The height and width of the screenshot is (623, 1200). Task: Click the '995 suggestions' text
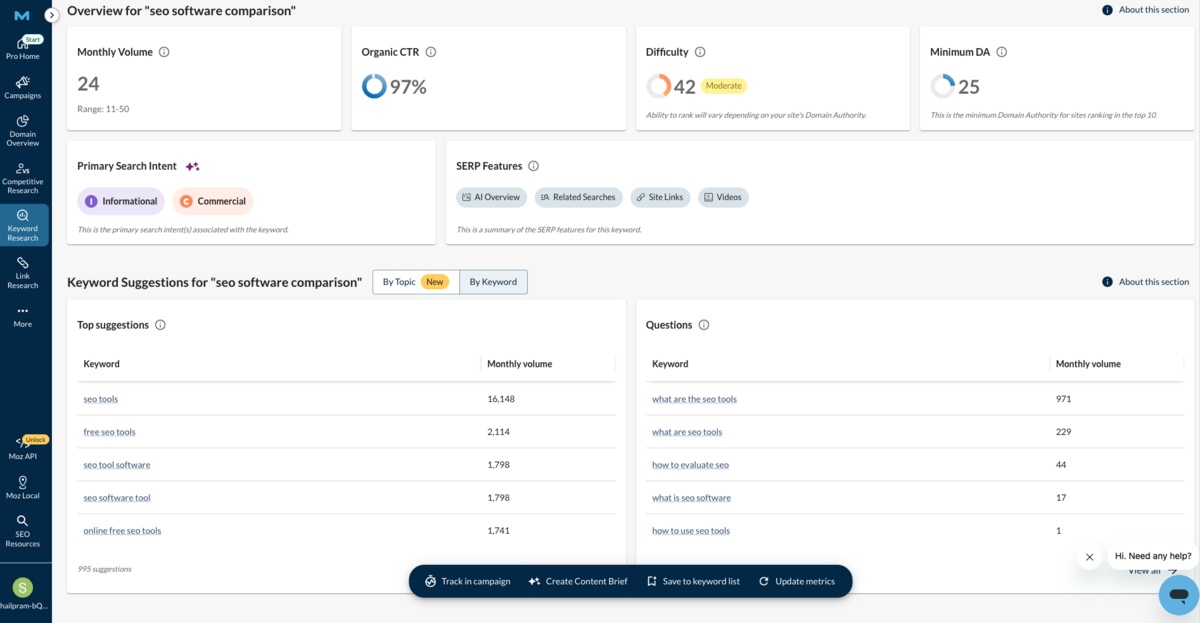[x=105, y=569]
